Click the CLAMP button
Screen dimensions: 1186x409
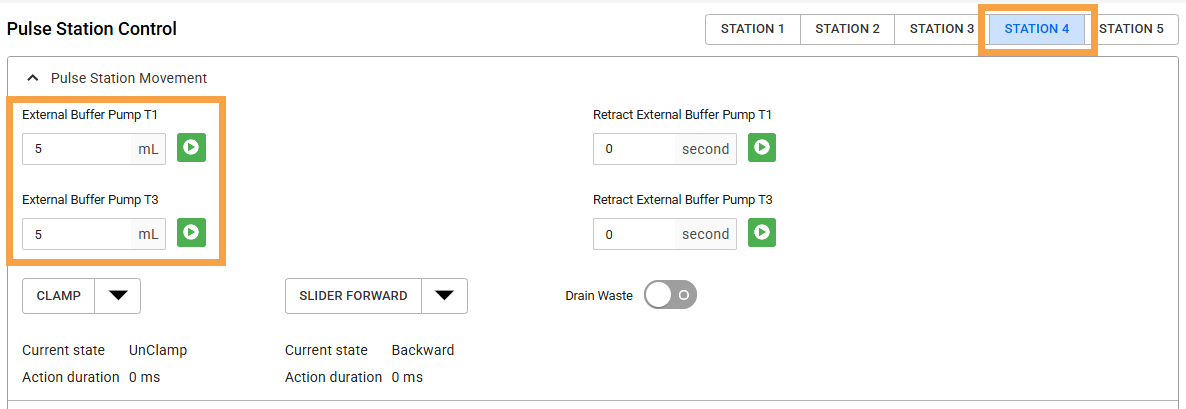(x=59, y=296)
